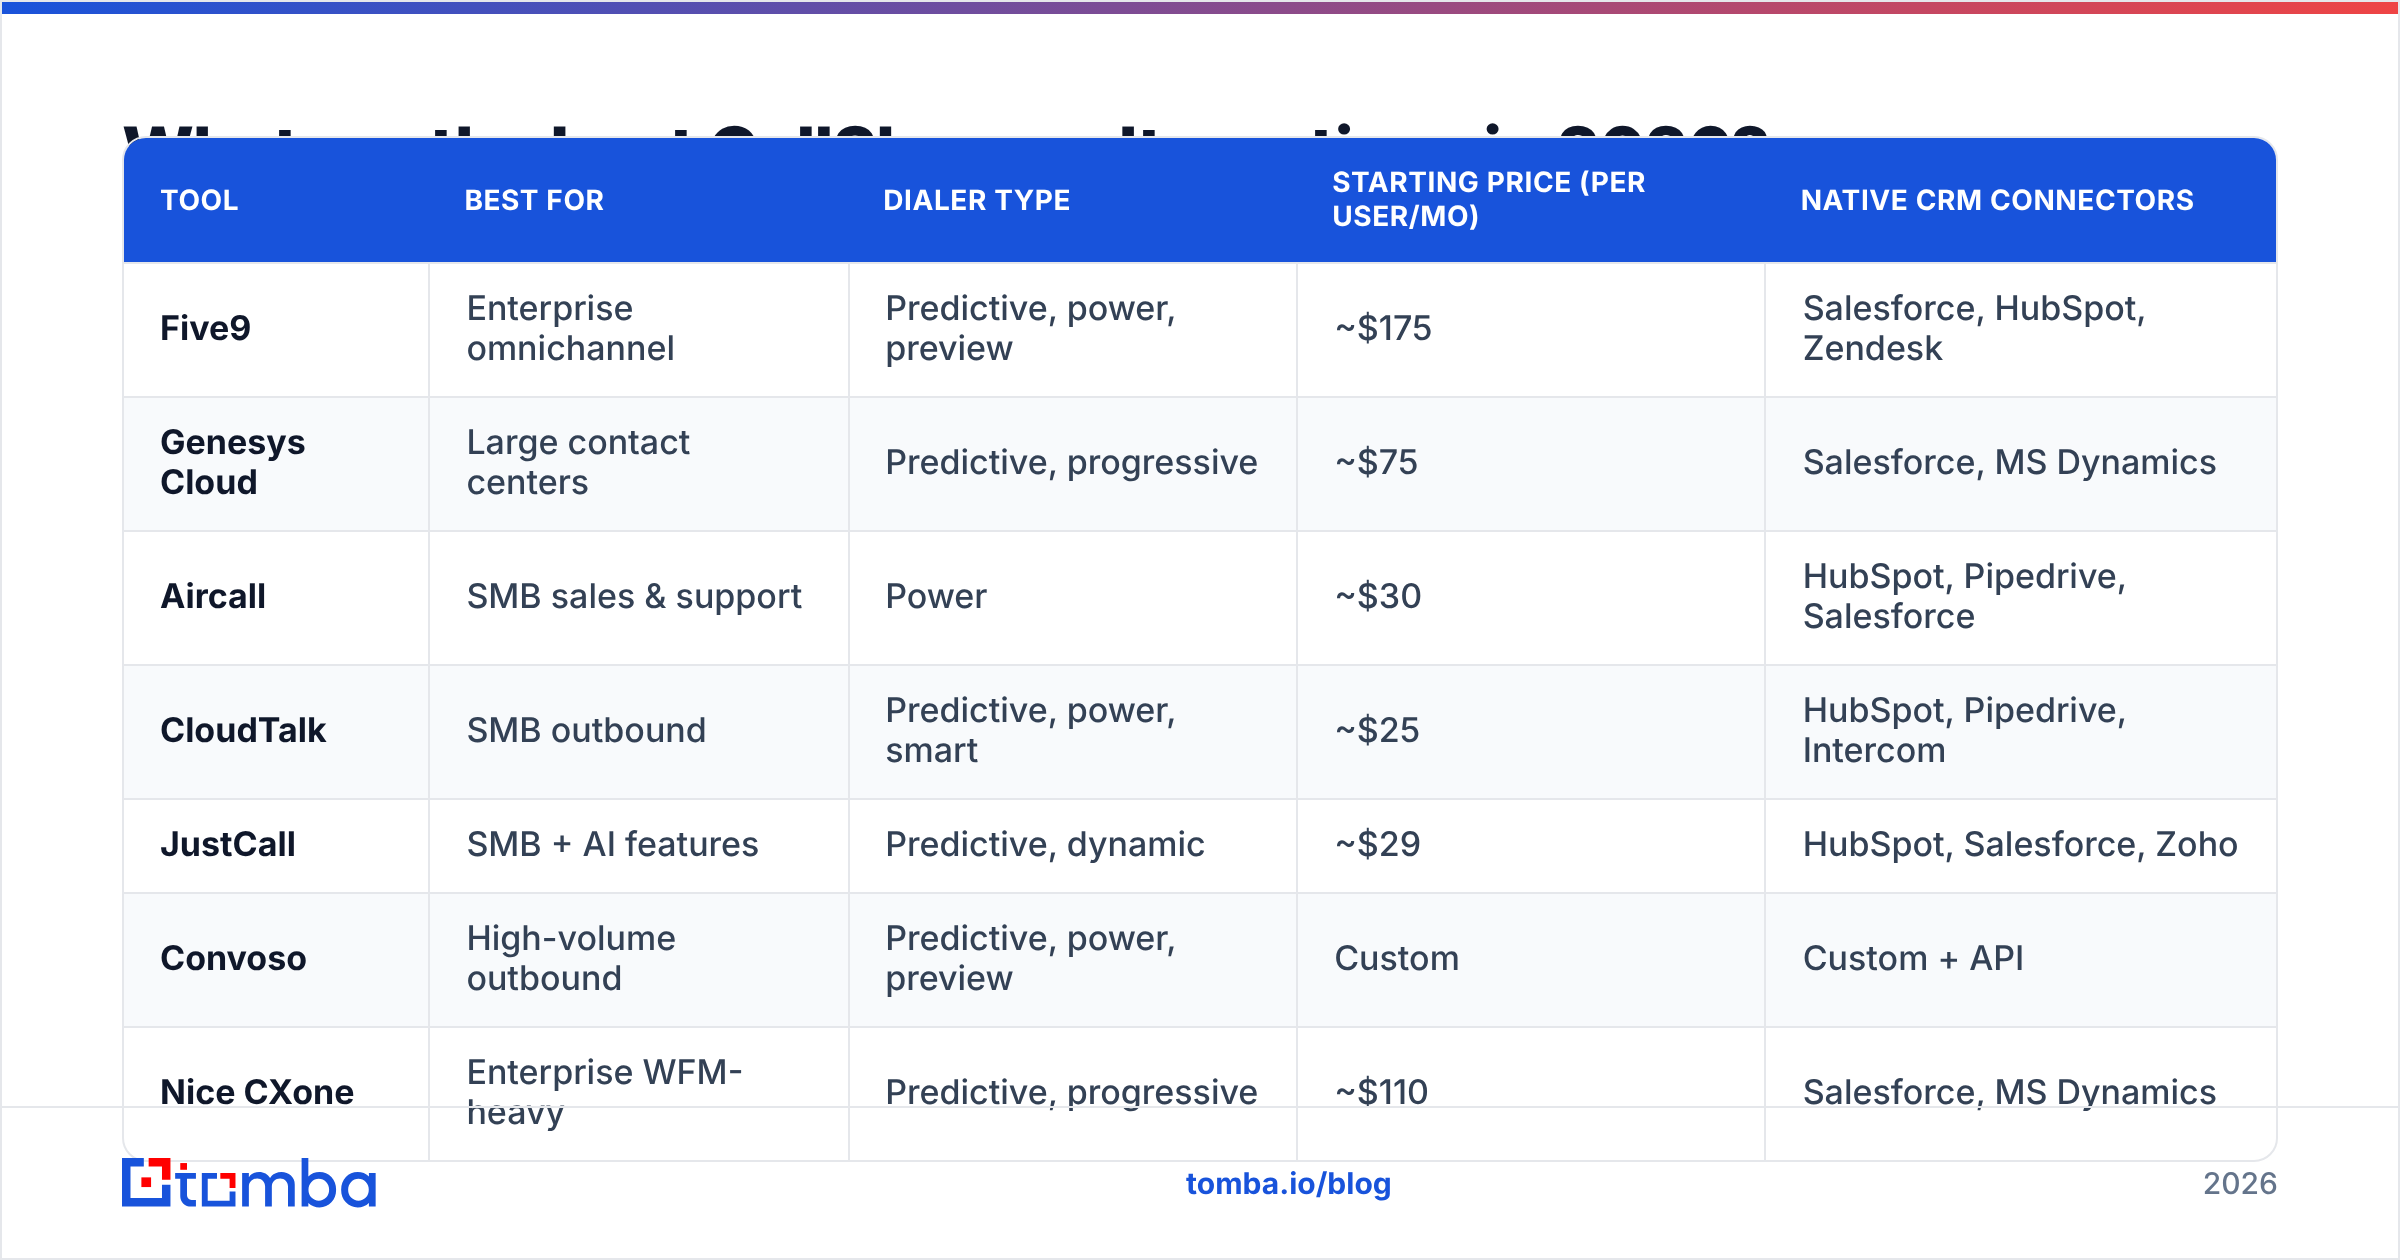The height and width of the screenshot is (1260, 2400).
Task: Select the JustCall row name
Action: coord(227,844)
